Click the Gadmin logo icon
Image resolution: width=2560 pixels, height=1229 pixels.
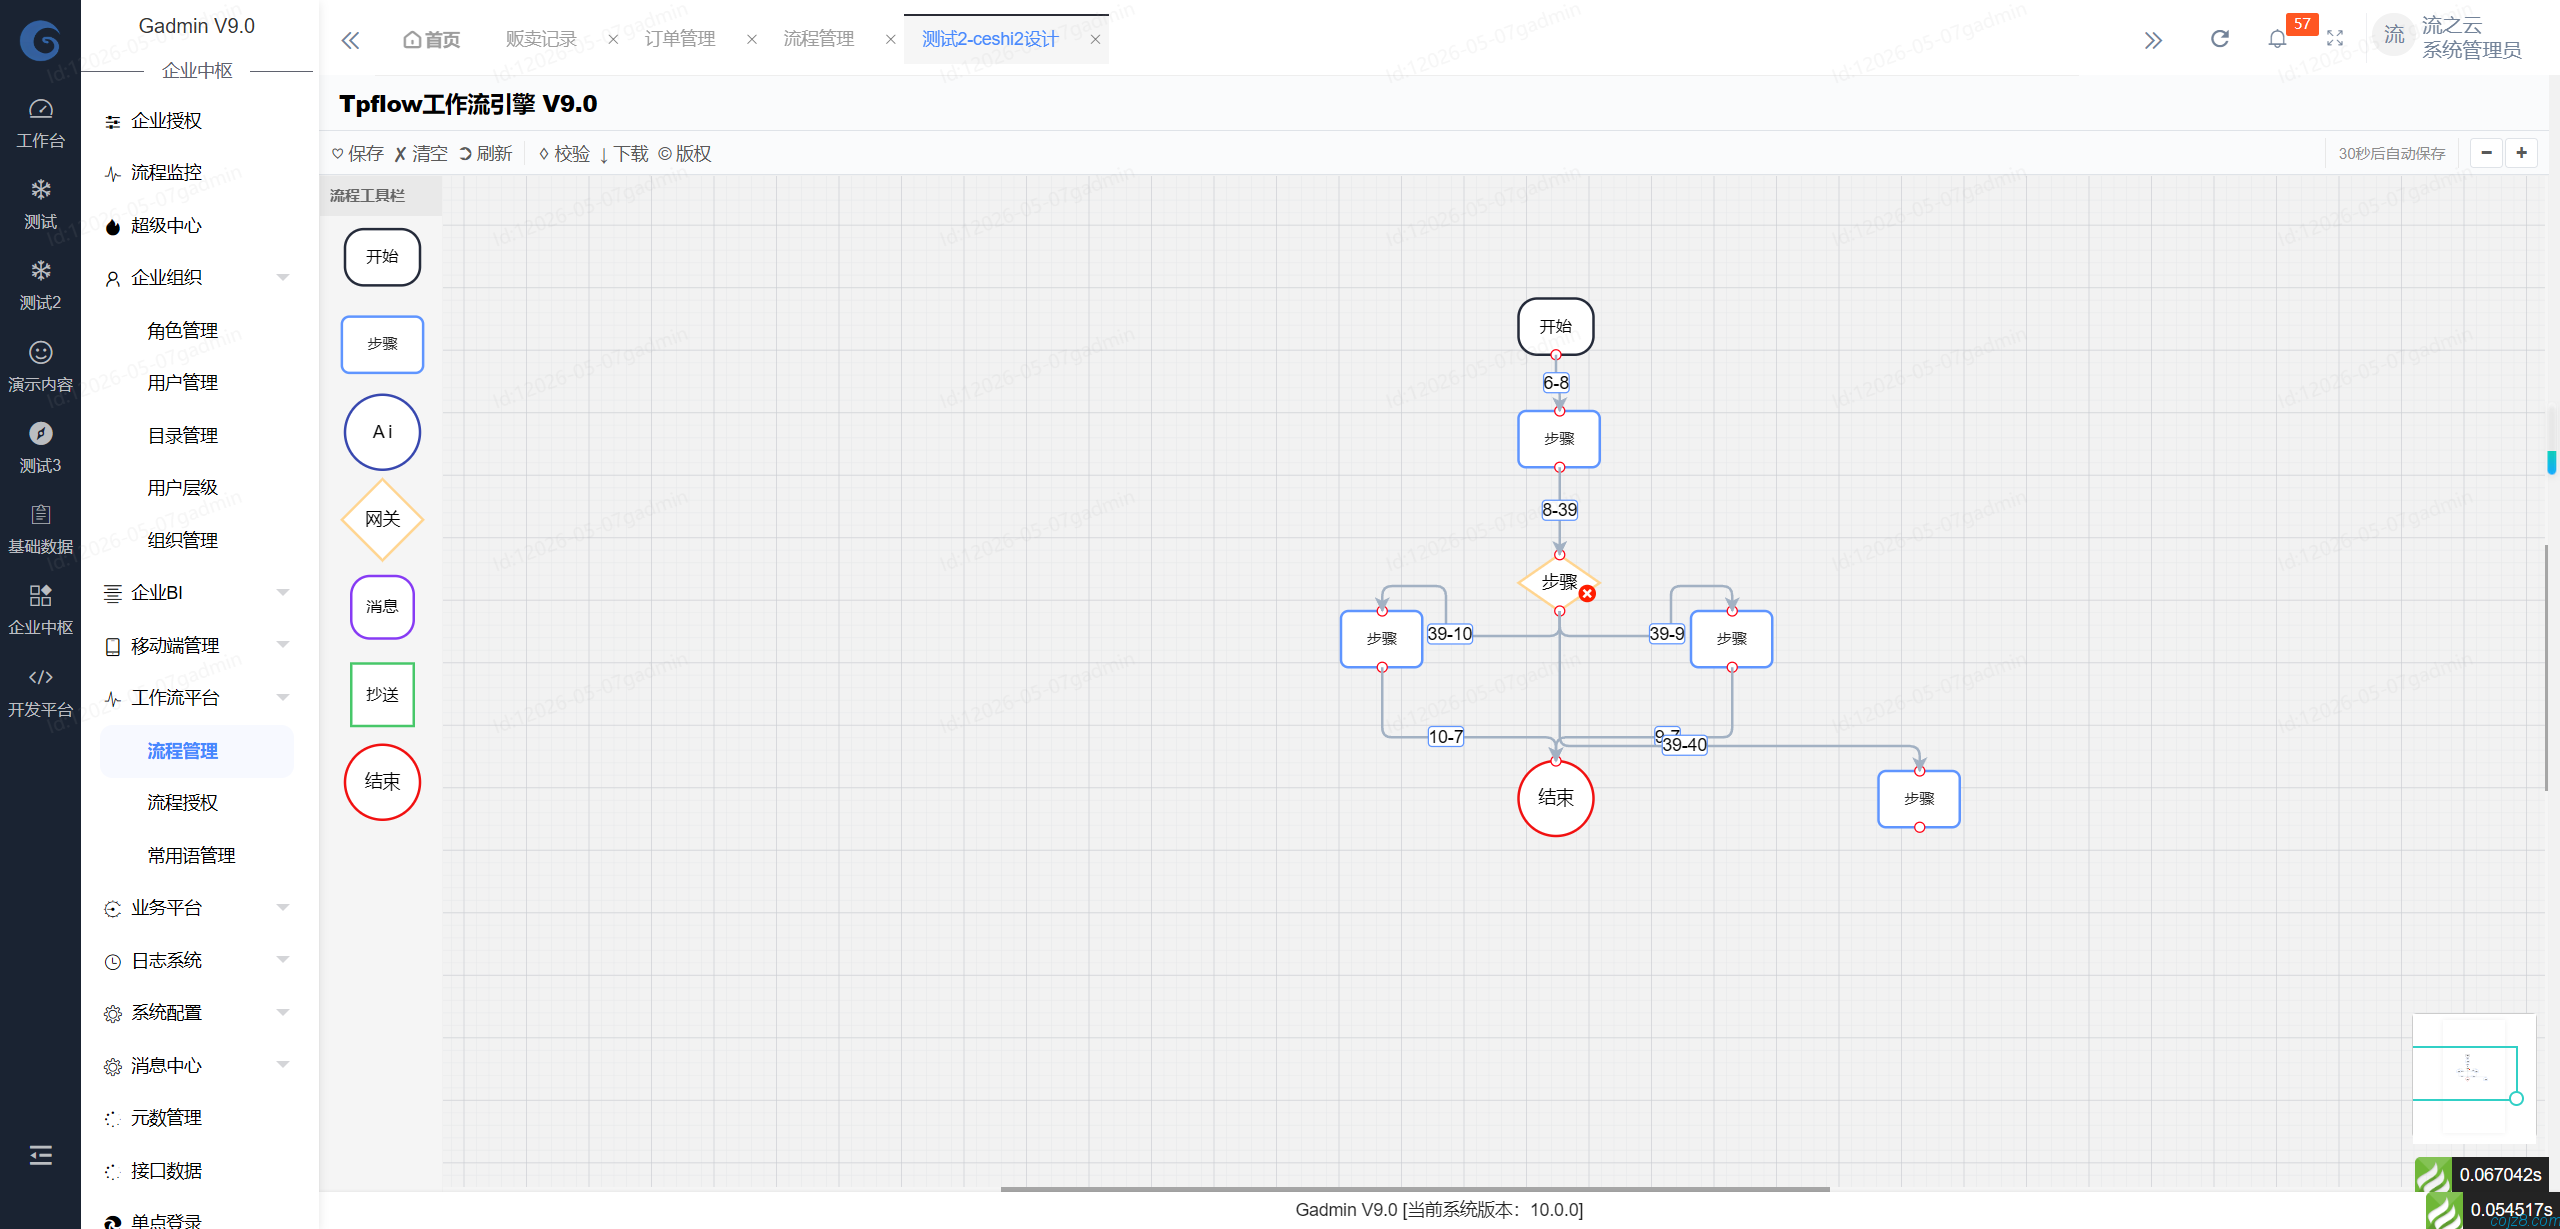click(40, 40)
